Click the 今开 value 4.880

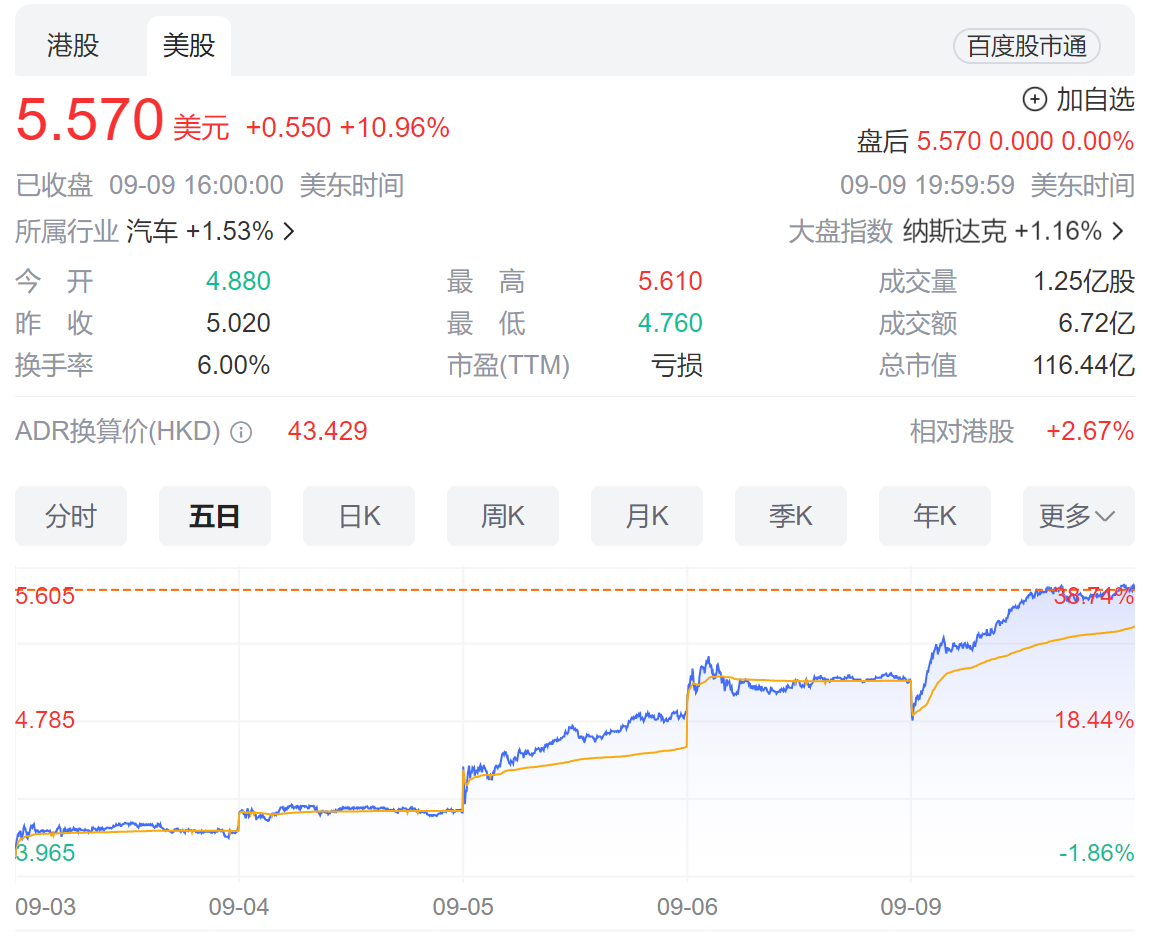(238, 281)
